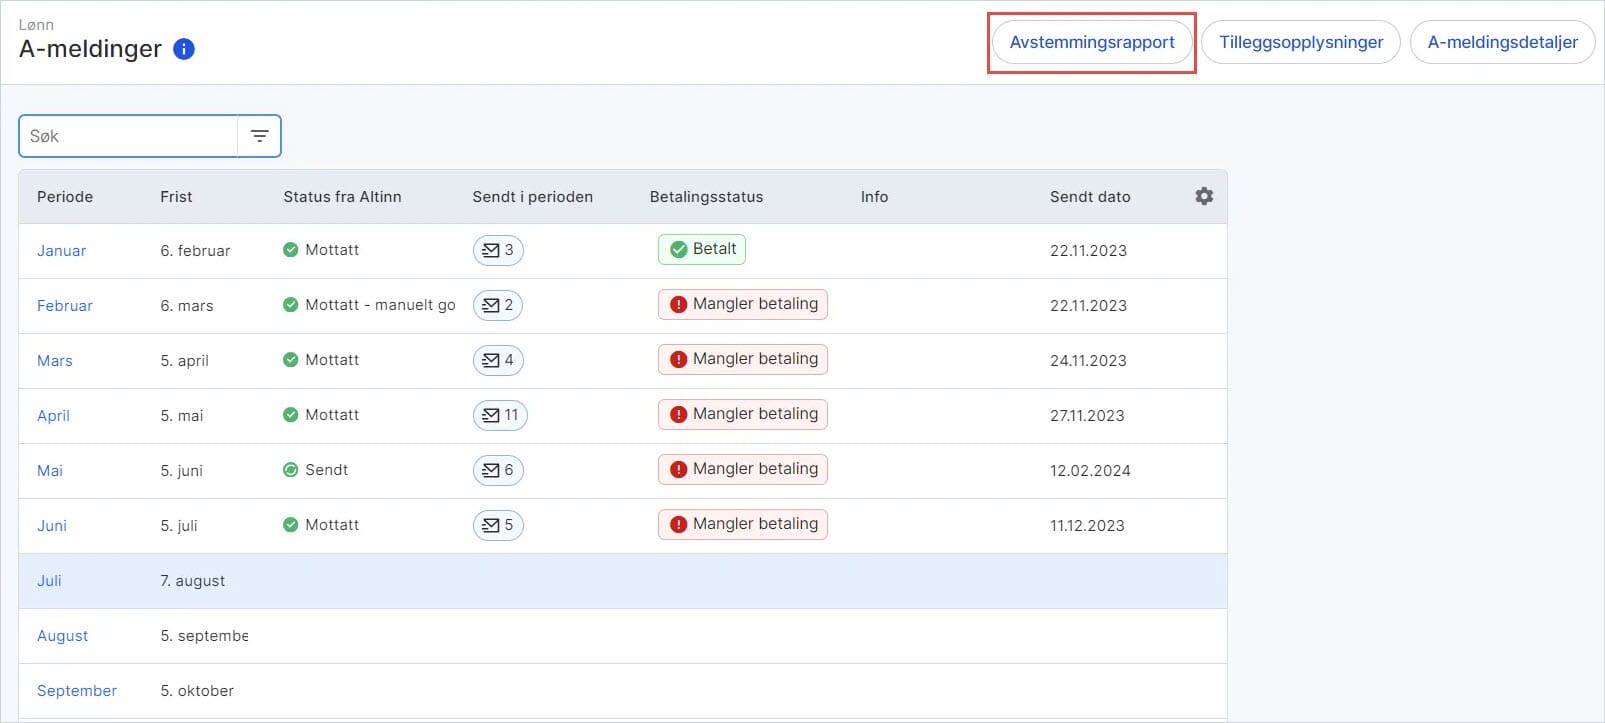
Task: Open the Februar period link
Action: coord(65,306)
